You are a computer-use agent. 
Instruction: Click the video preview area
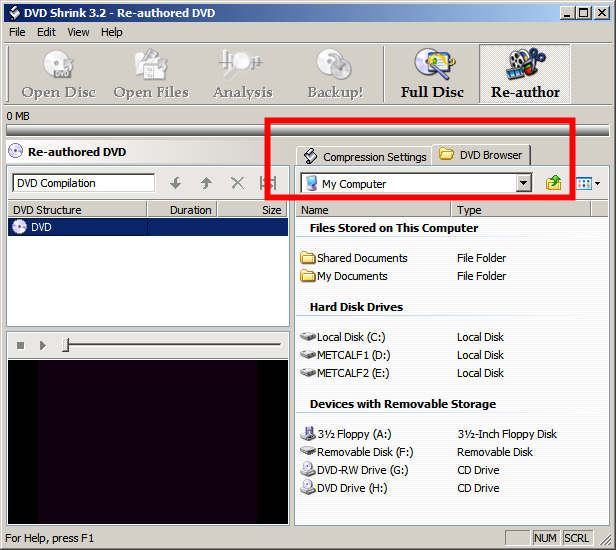click(148, 442)
